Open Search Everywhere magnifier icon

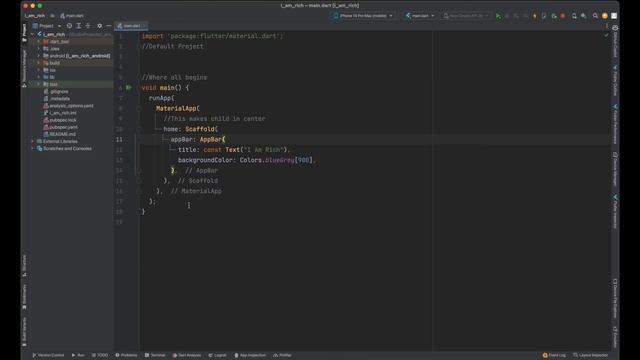pyautogui.click(x=595, y=16)
